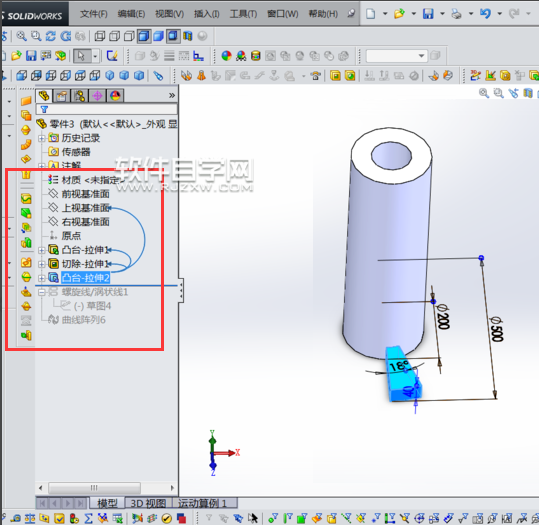Toggle Hidden Lines Visible display icon
This screenshot has width=539, height=525.
(114, 36)
